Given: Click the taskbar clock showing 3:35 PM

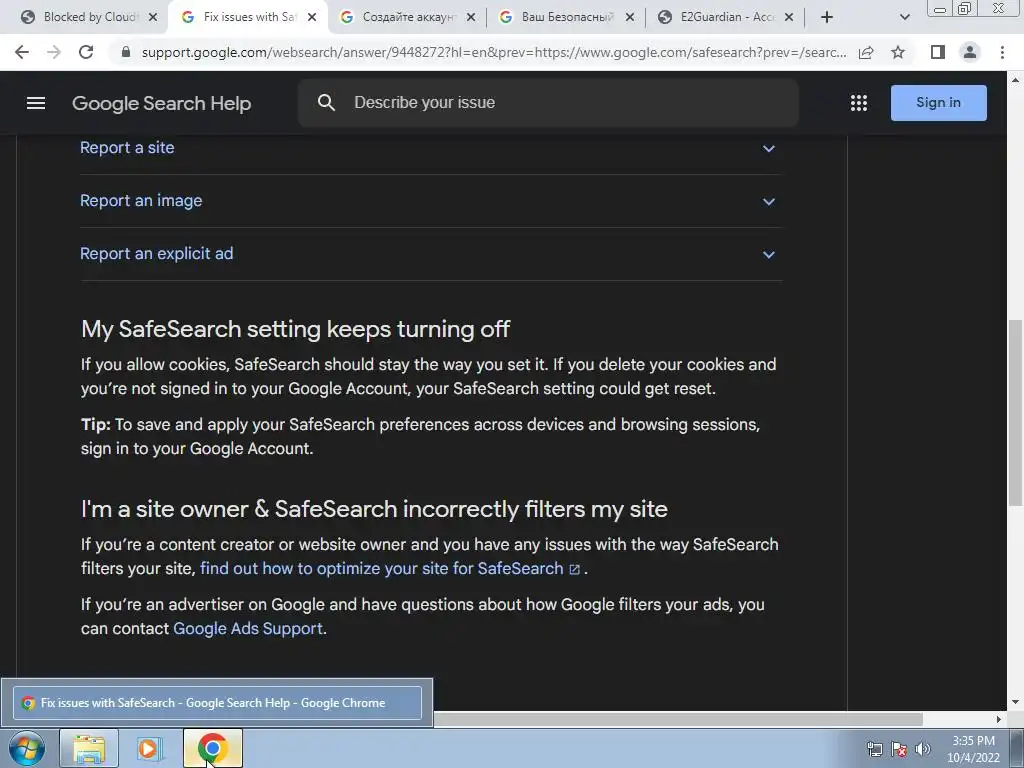Looking at the screenshot, I should click(973, 749).
